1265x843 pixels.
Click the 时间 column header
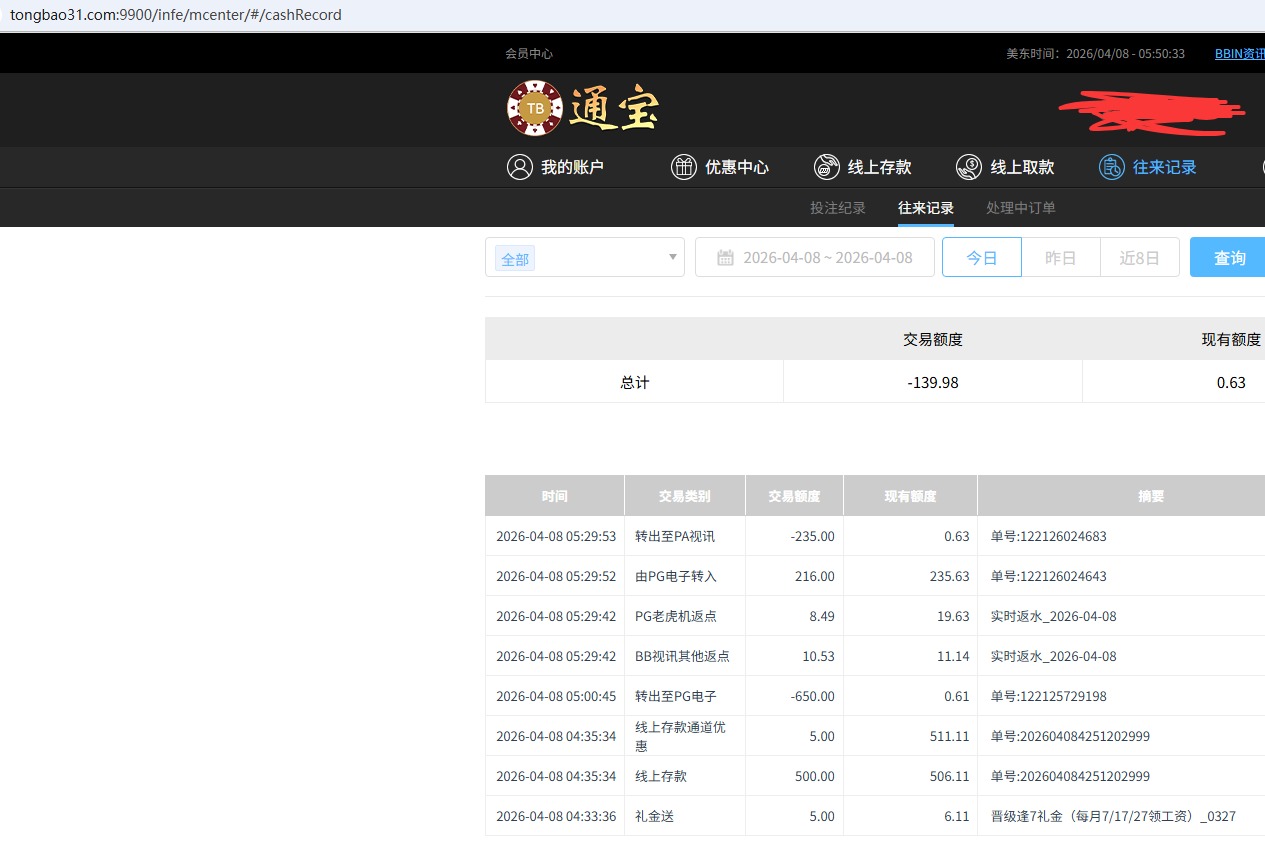(554, 496)
